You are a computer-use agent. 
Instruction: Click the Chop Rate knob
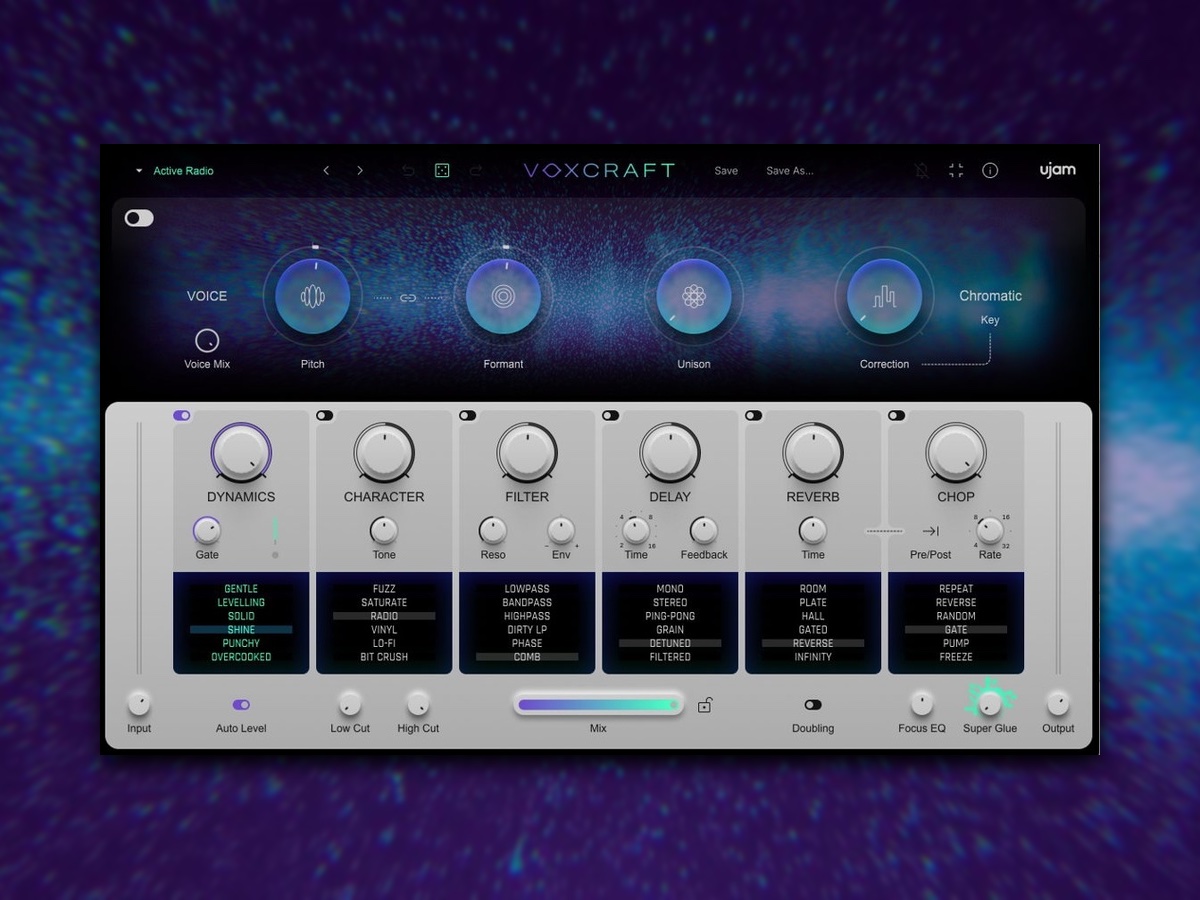[990, 530]
